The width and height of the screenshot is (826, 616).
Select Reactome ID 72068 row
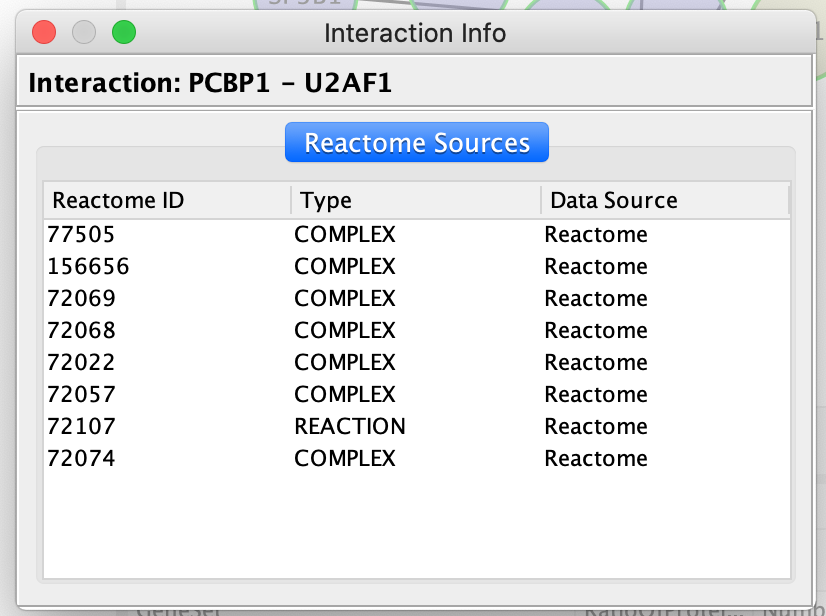81,331
